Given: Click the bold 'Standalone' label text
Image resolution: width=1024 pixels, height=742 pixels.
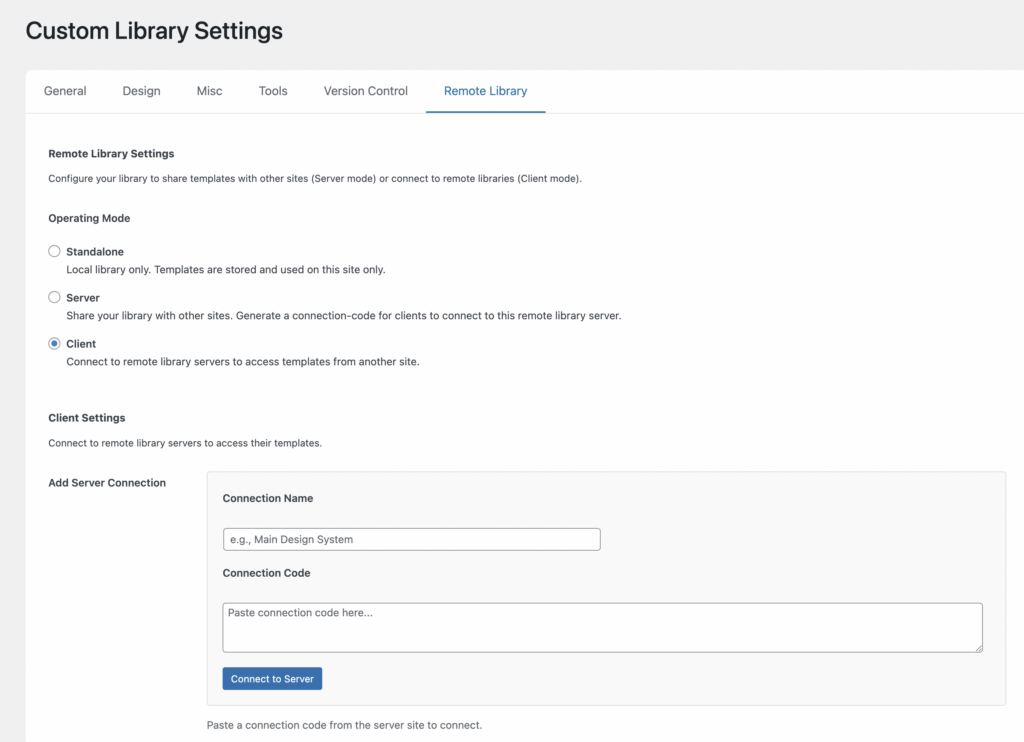Looking at the screenshot, I should click(95, 252).
